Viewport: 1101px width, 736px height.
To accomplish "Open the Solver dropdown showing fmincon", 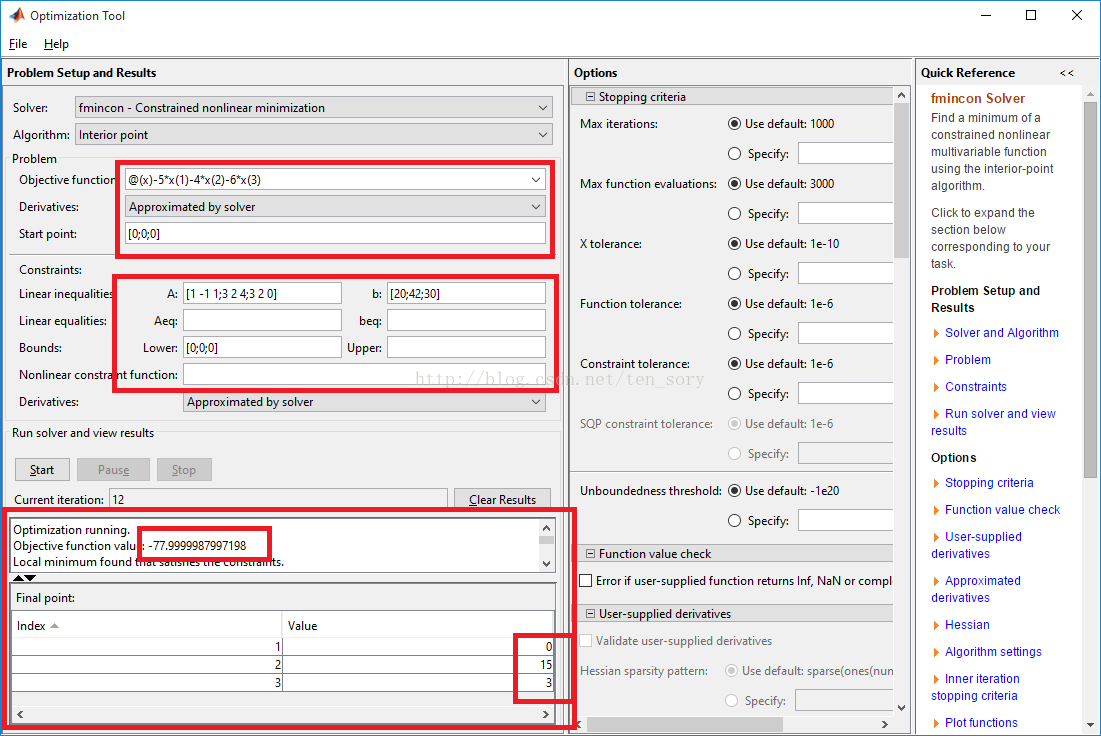I will click(313, 107).
